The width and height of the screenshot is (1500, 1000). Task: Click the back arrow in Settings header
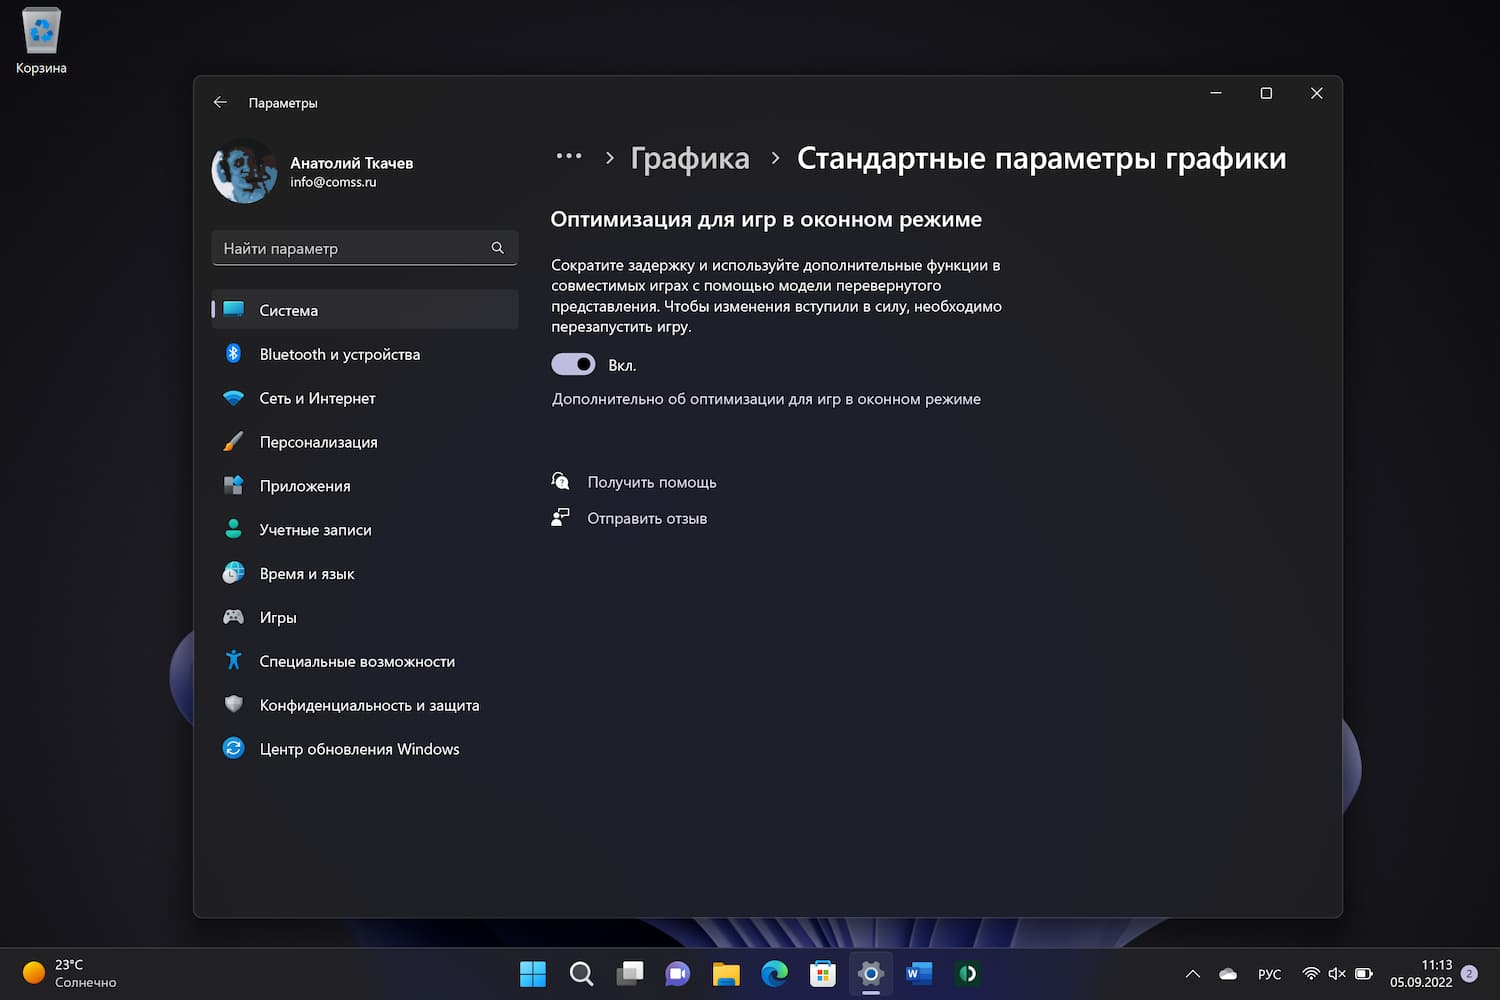[x=220, y=103]
